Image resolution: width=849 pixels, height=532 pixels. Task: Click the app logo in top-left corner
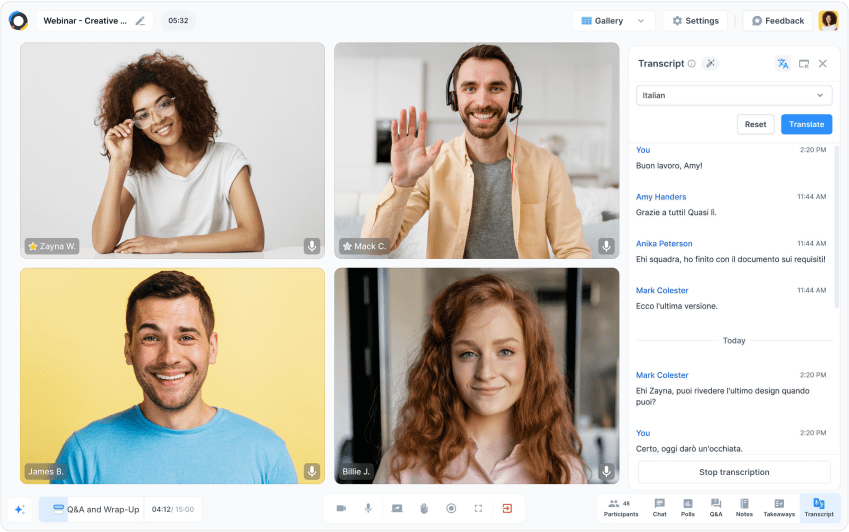pos(18,21)
